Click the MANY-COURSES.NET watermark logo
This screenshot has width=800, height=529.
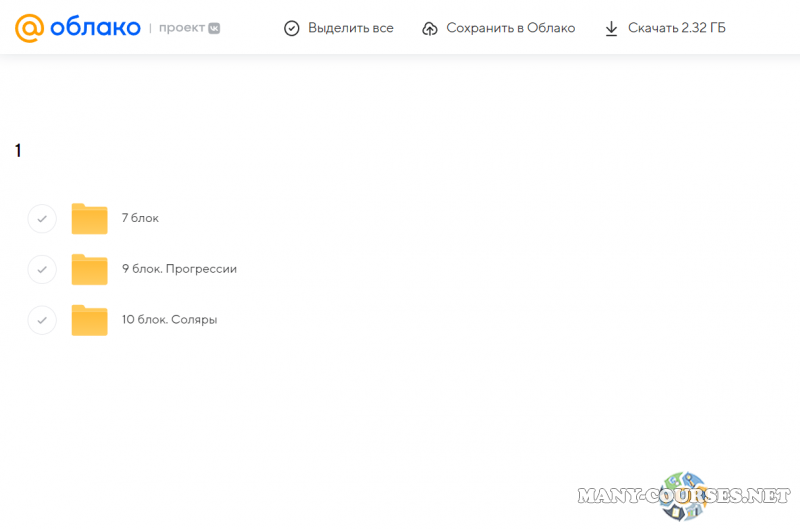[x=684, y=496]
